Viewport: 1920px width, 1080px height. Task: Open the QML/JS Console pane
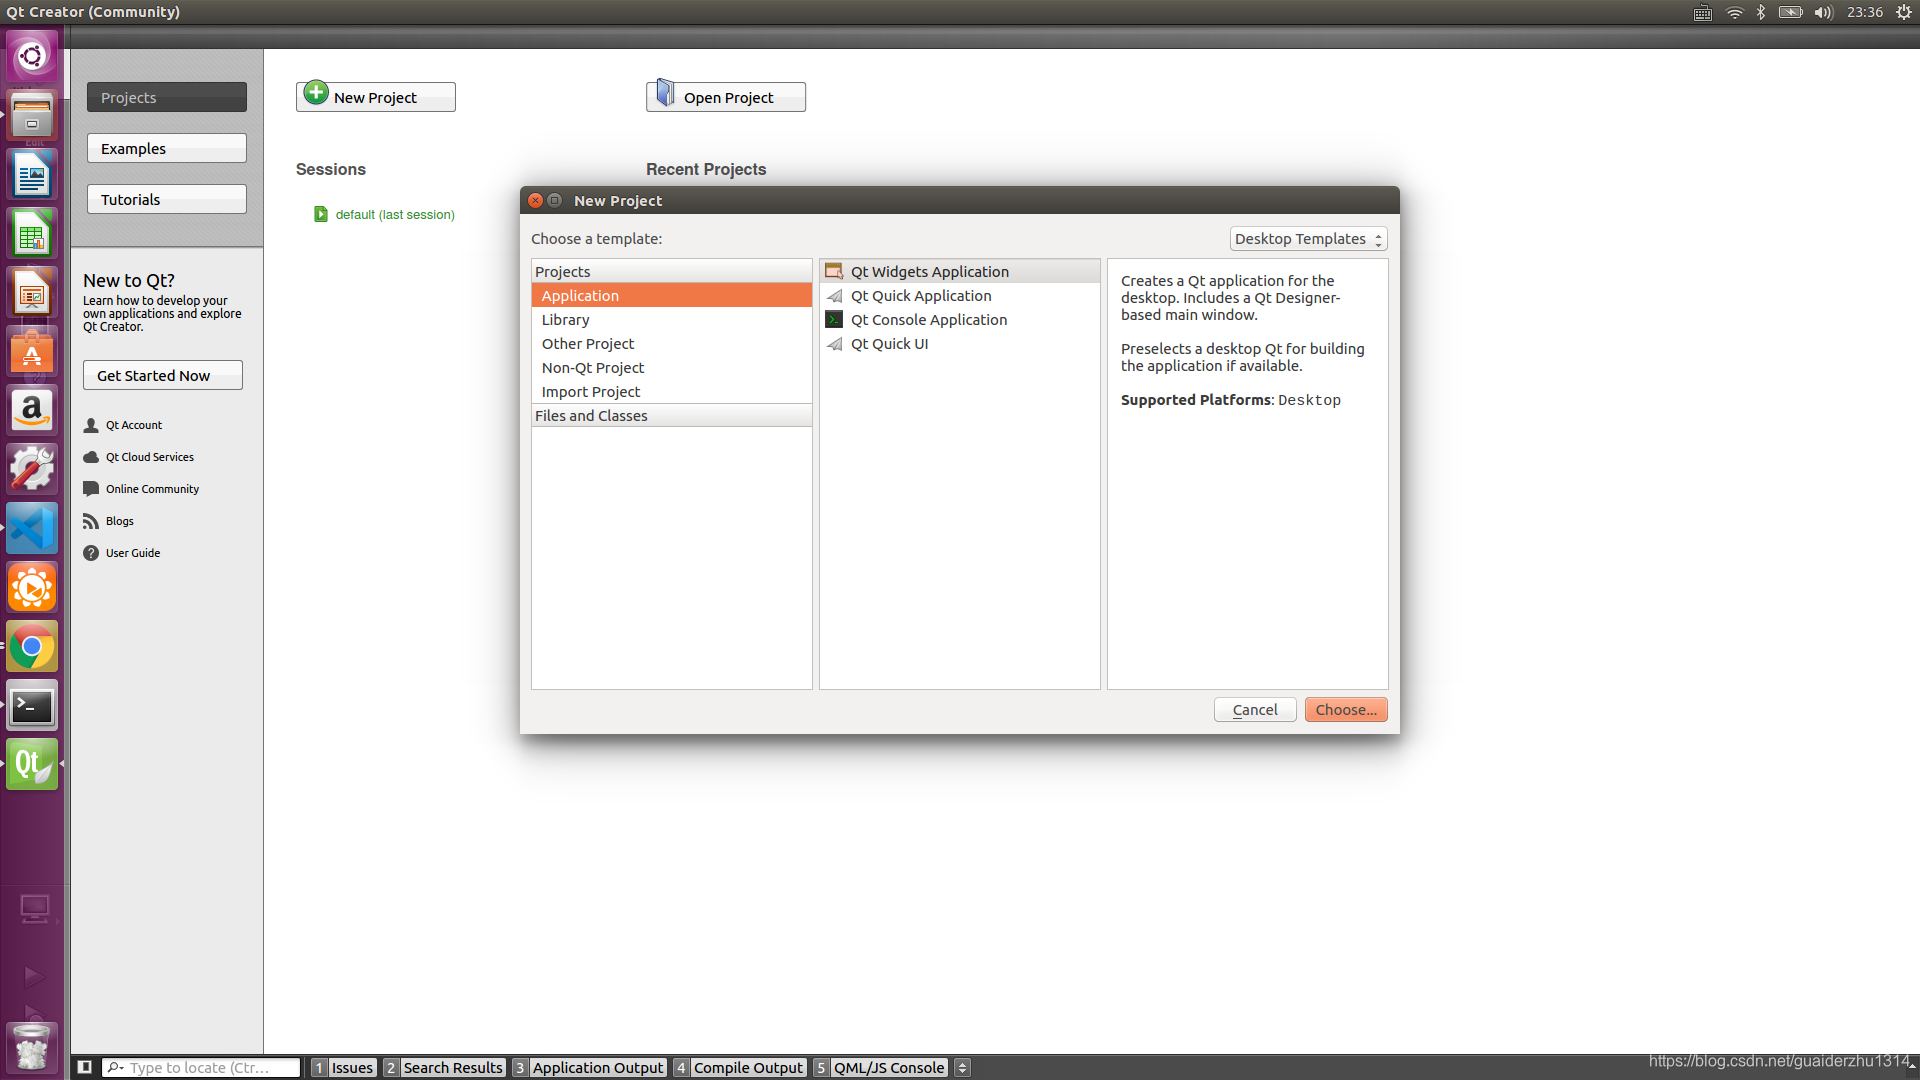pos(880,1067)
